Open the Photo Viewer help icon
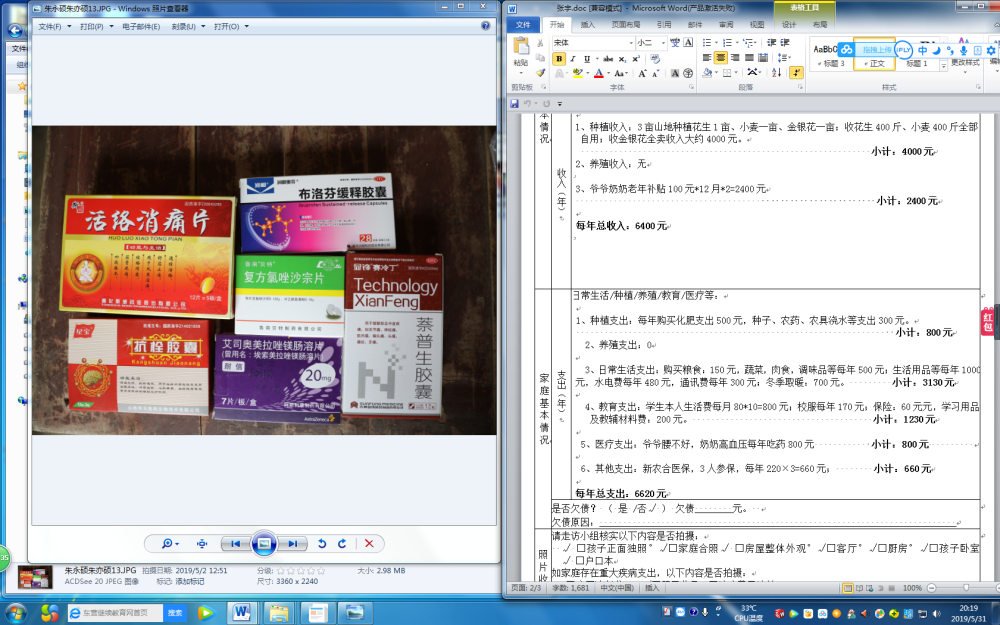The image size is (1000, 625). click(x=485, y=26)
